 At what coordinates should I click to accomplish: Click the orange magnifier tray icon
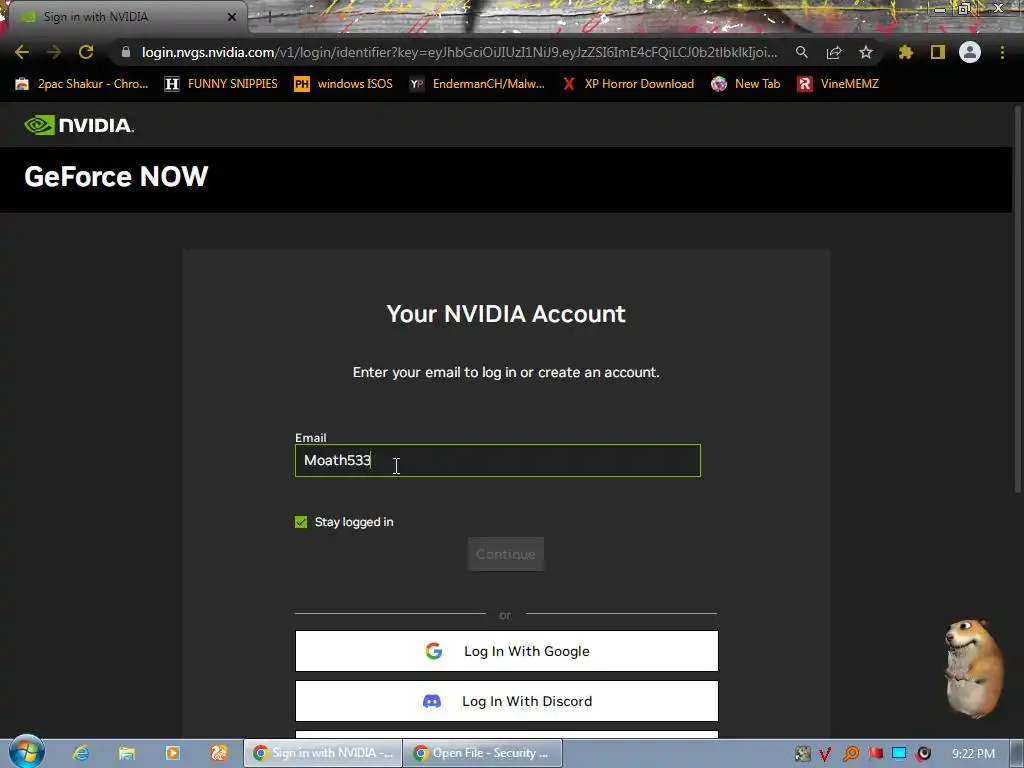(851, 754)
